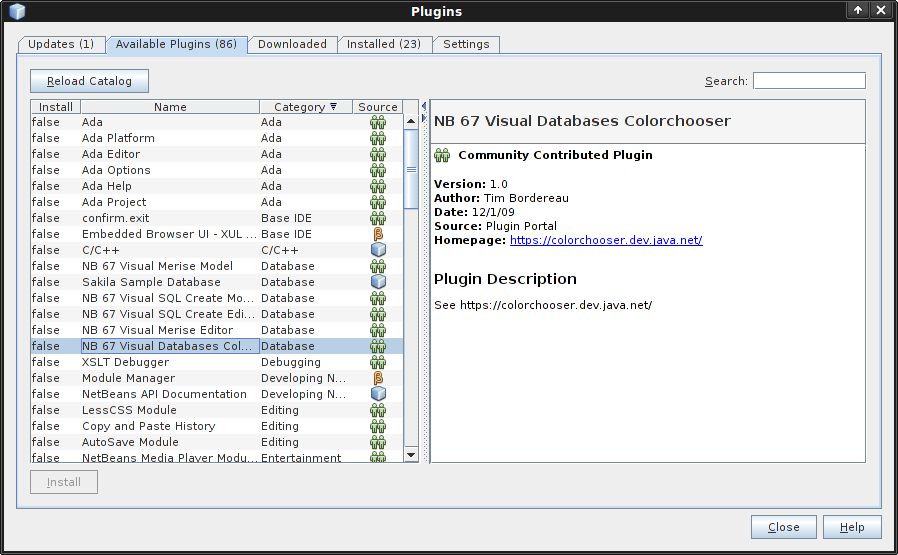Click the source icon for NB 67 Visual Merise Model

(377, 266)
